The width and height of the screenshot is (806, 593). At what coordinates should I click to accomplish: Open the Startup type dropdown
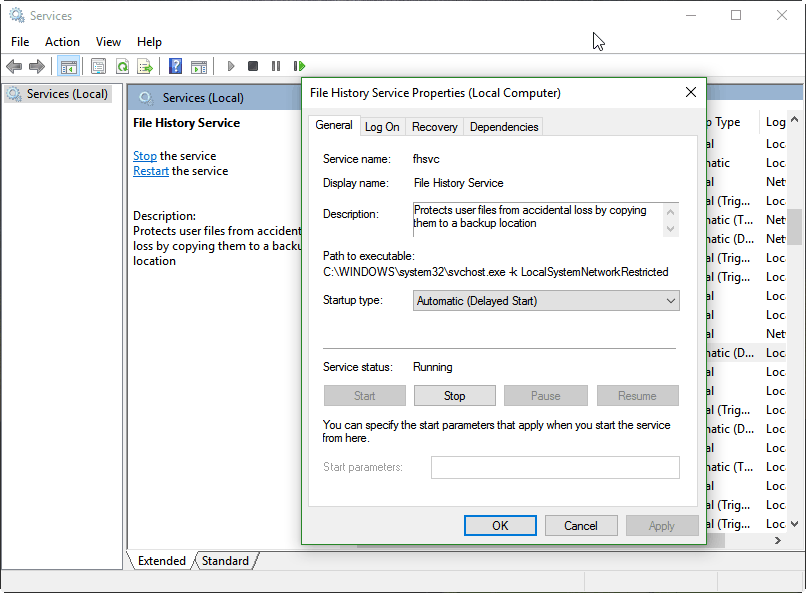[546, 301]
